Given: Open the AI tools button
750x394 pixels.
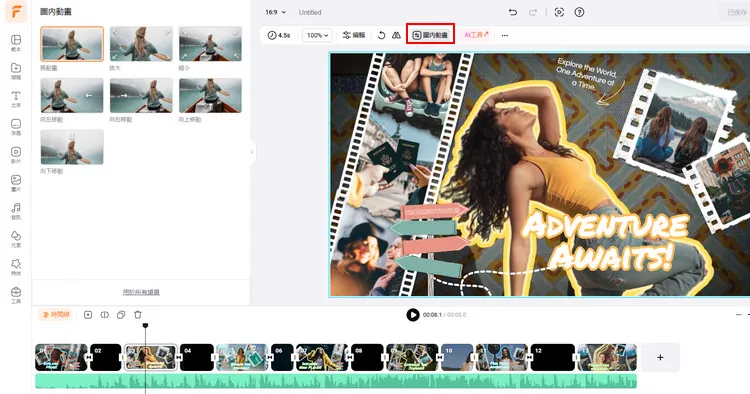Looking at the screenshot, I should point(476,35).
